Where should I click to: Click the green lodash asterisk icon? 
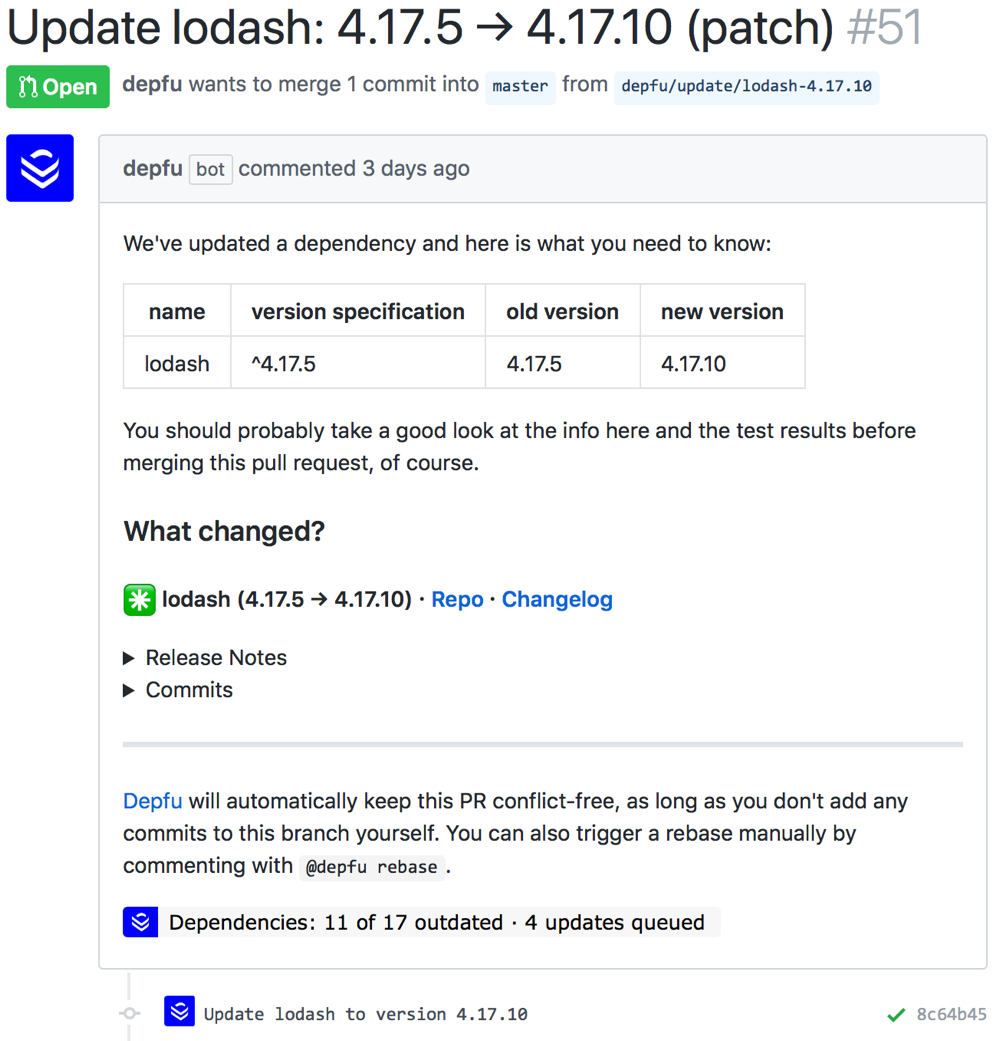point(139,600)
